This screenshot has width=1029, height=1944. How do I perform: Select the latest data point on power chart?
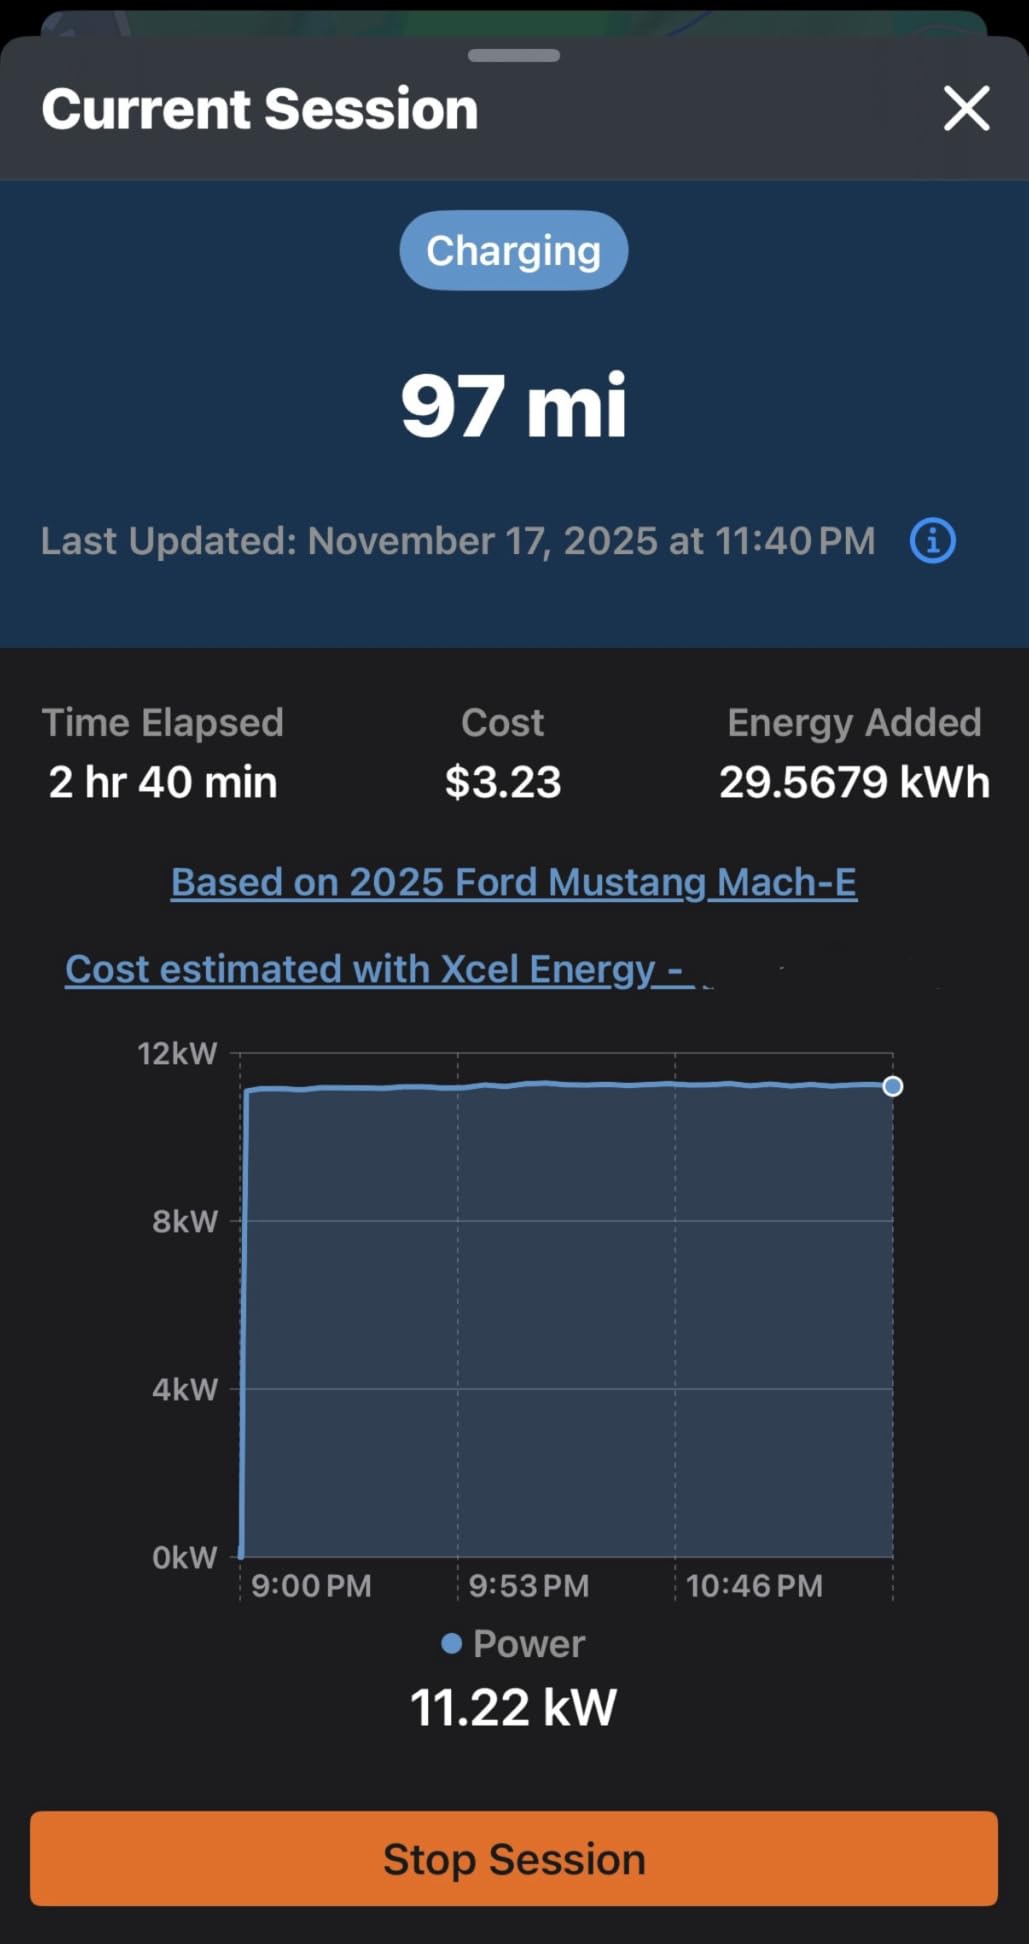(893, 1086)
